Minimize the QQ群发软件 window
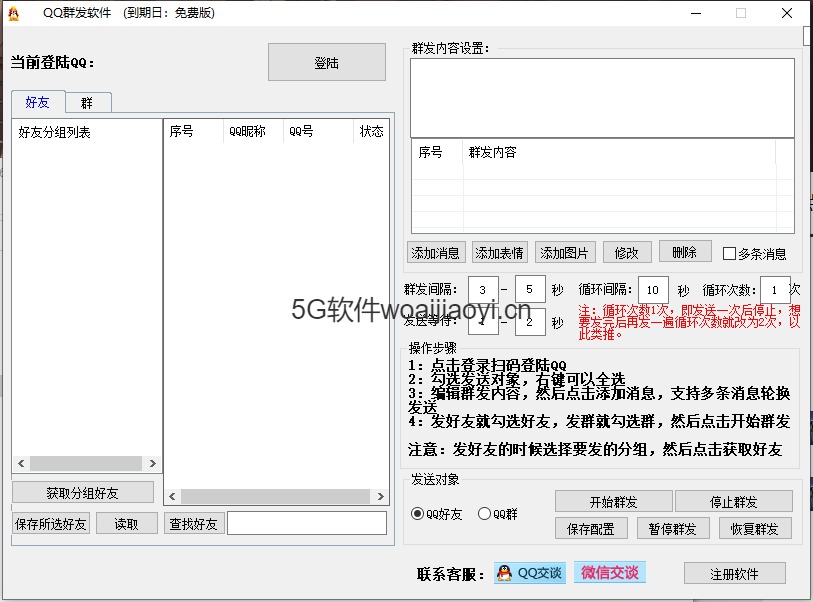The height and width of the screenshot is (602, 813). [696, 13]
